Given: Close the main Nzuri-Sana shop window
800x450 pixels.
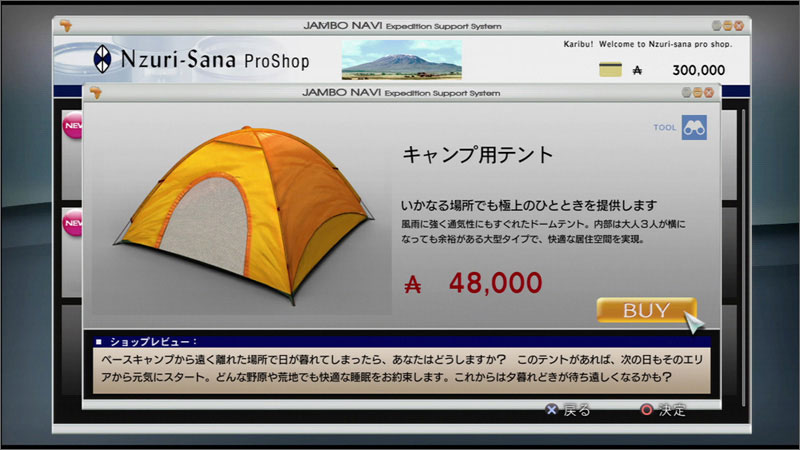Looking at the screenshot, I should coord(739,25).
